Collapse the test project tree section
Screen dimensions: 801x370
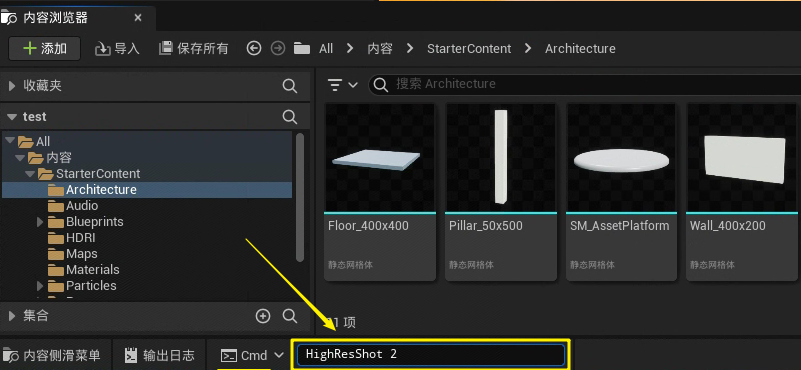coord(12,117)
